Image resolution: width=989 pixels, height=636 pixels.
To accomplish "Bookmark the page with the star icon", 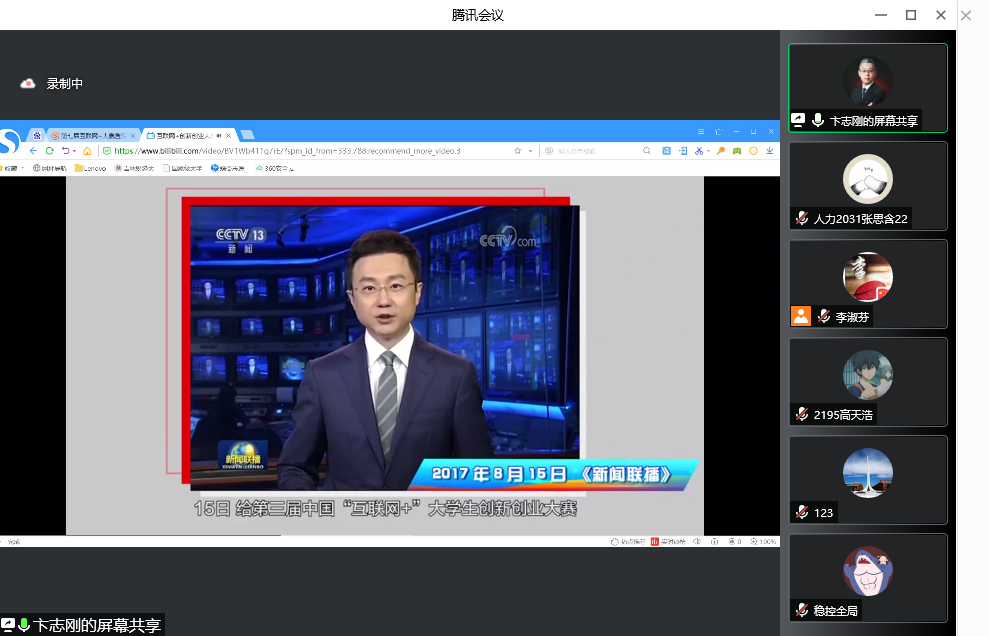I will click(518, 151).
